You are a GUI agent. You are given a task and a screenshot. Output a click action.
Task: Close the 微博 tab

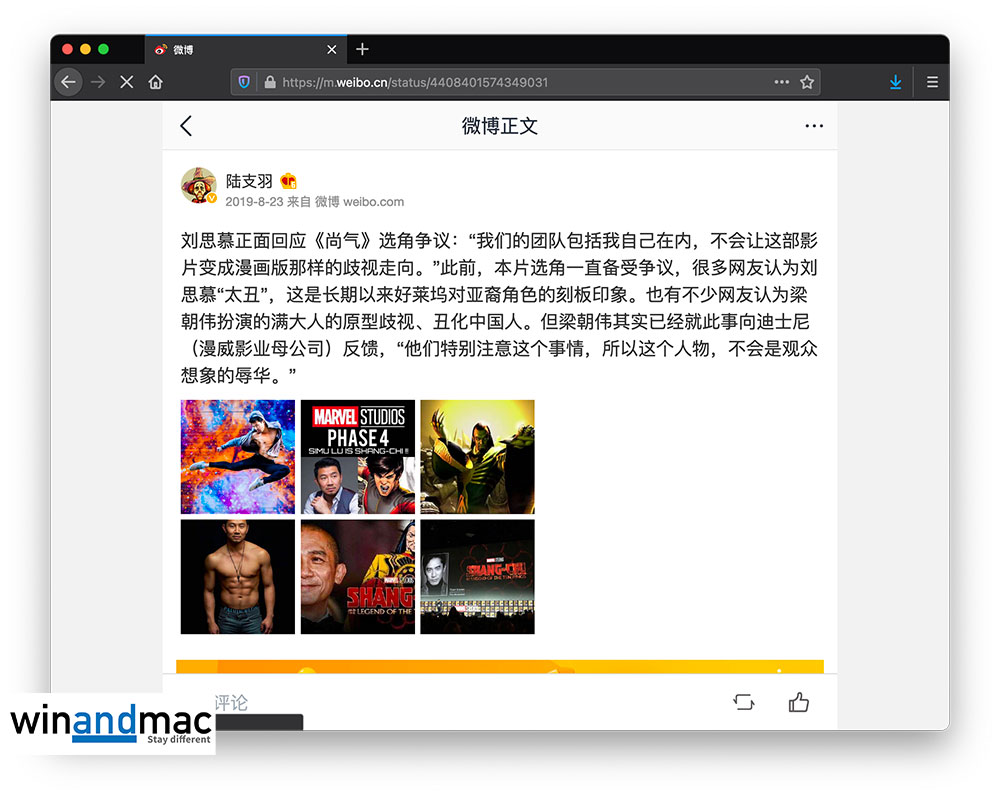point(332,49)
